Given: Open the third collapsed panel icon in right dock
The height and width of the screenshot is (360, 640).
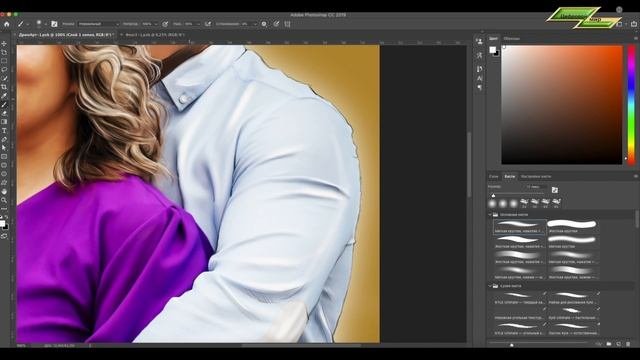Looking at the screenshot, I should click(x=479, y=69).
